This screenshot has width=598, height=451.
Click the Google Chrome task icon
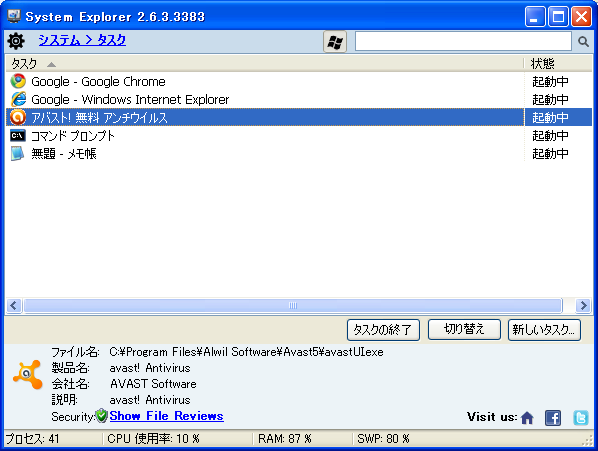point(18,81)
